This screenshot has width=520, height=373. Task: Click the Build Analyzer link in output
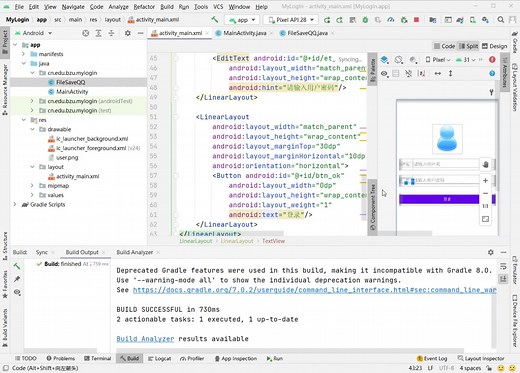[x=145, y=339]
